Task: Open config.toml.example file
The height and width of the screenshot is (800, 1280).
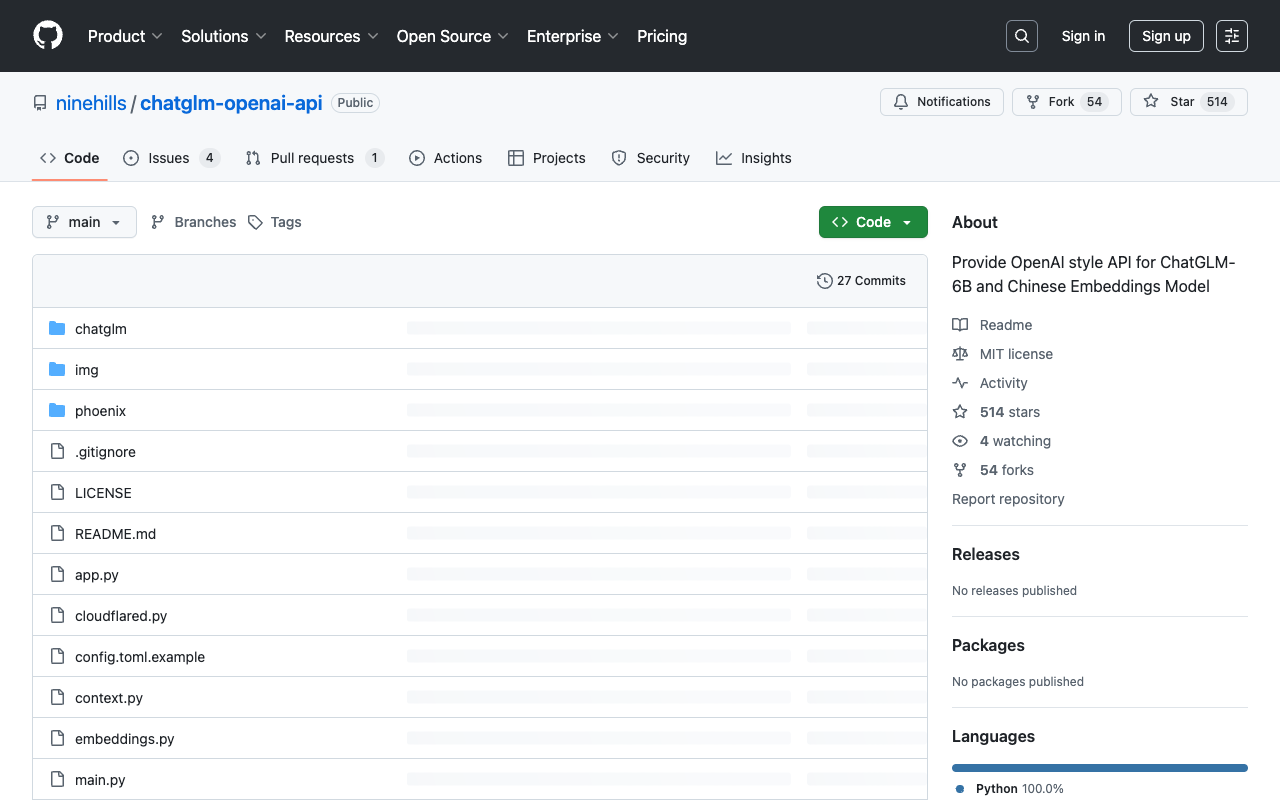Action: pos(140,657)
